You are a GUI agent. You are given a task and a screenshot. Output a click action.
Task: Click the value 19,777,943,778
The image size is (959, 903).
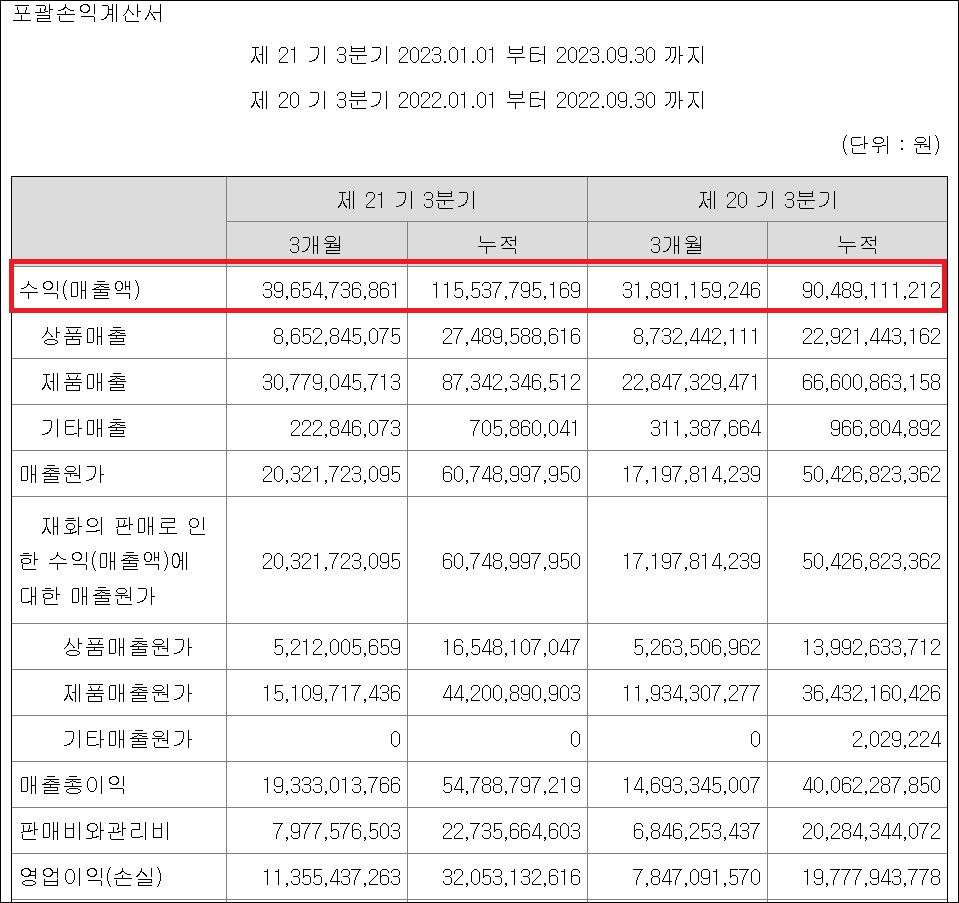(871, 877)
